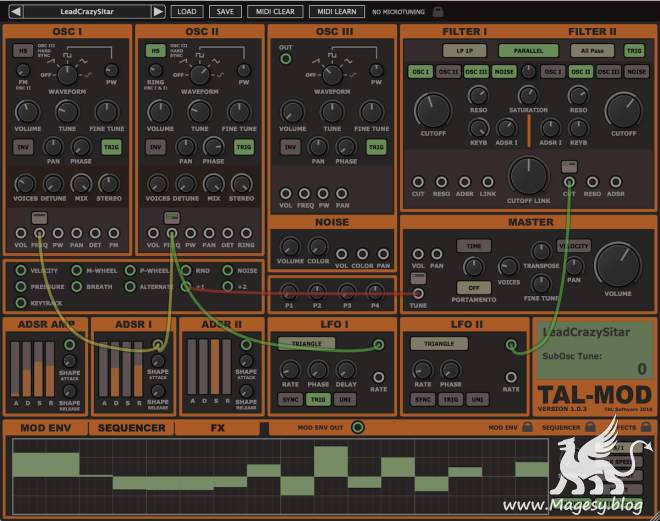660x521 pixels.
Task: Open the portamento OFF mode selector
Action: click(x=474, y=288)
